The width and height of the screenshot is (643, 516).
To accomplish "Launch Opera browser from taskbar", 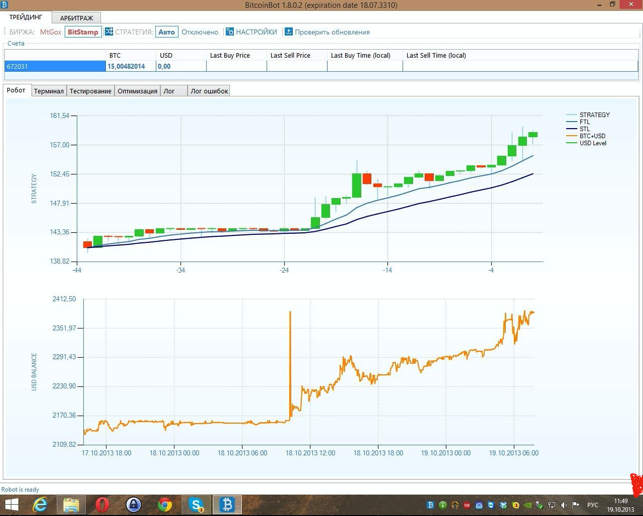I will pos(102,505).
